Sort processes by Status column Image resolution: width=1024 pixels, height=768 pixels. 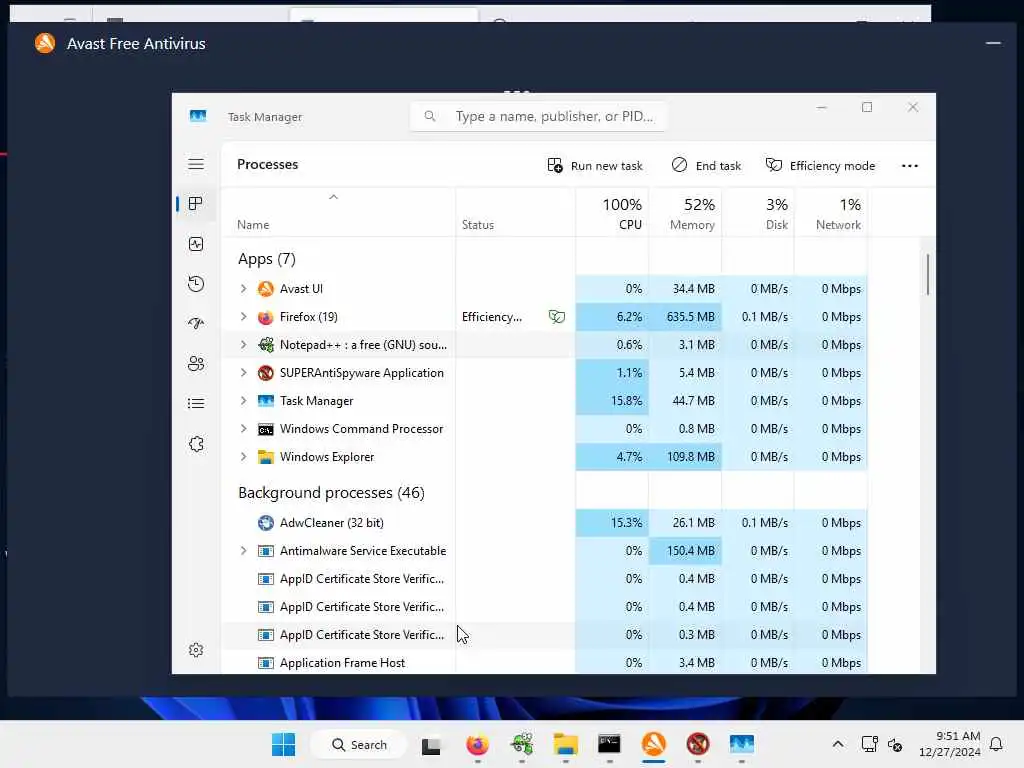click(x=515, y=212)
